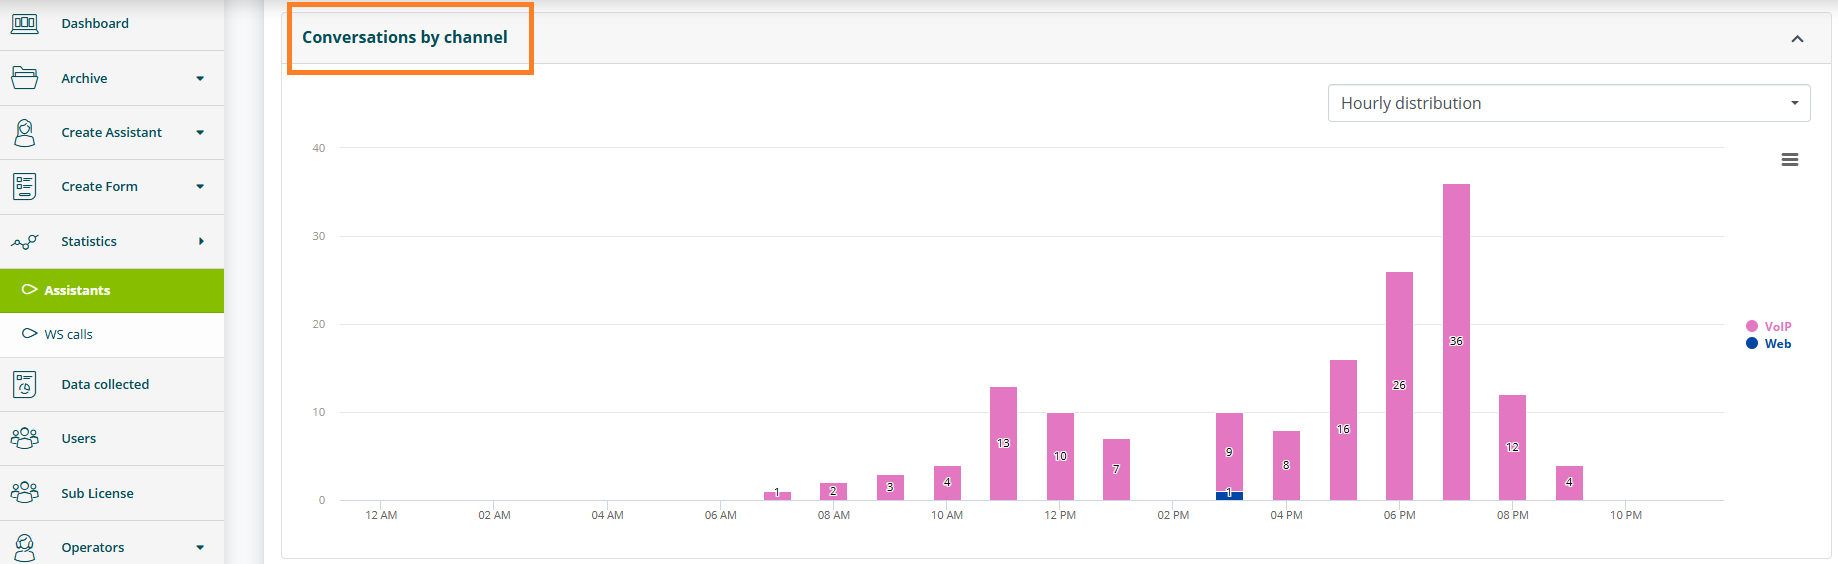
Task: Collapse the Conversations by channel panel
Action: click(x=1797, y=39)
